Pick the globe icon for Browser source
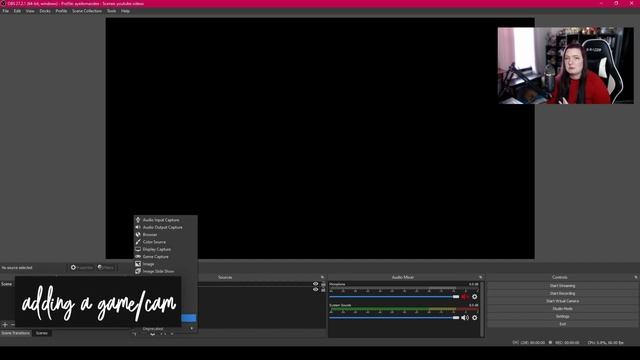The height and width of the screenshot is (360, 640). coord(138,234)
